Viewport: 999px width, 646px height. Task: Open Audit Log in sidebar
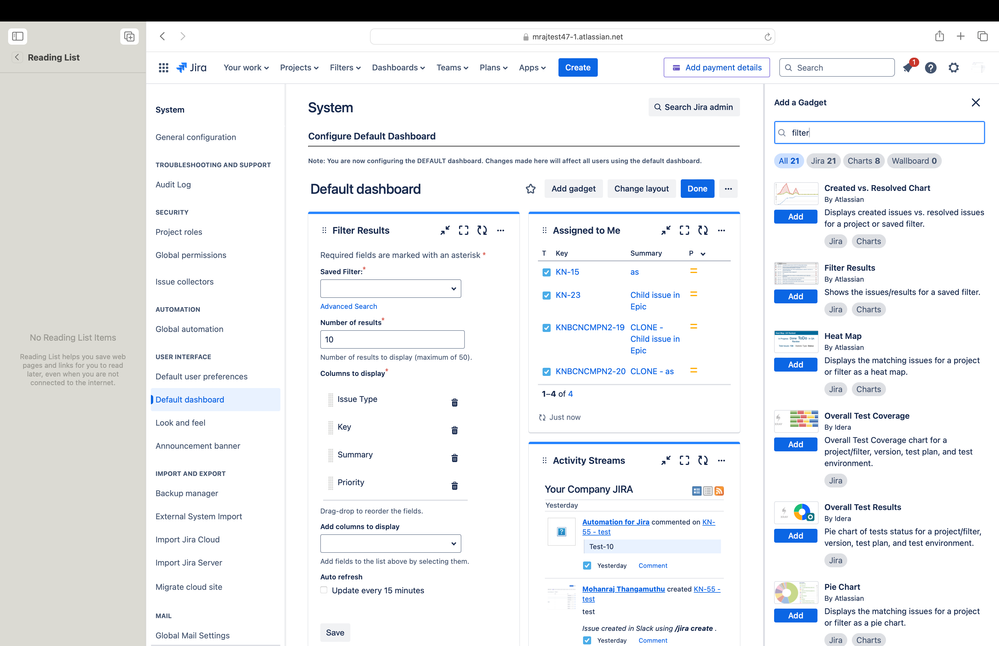point(173,185)
